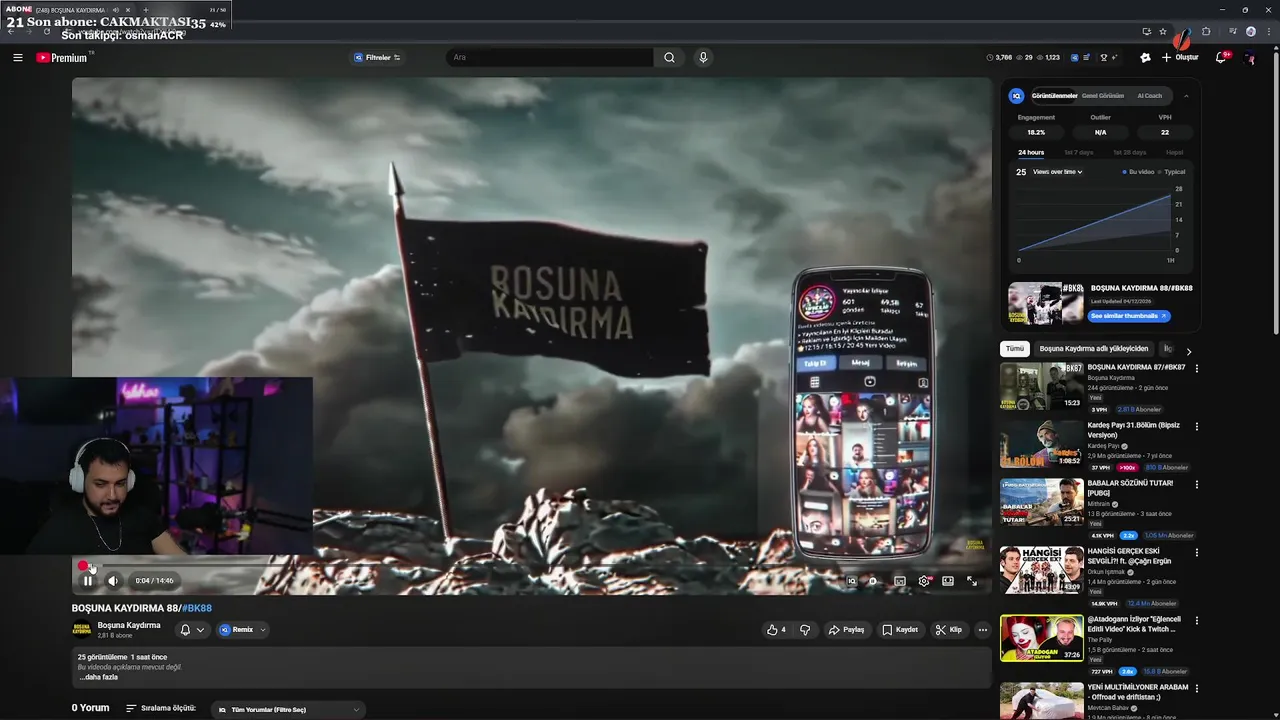Select the 1st 7 days range tab

(x=1078, y=152)
